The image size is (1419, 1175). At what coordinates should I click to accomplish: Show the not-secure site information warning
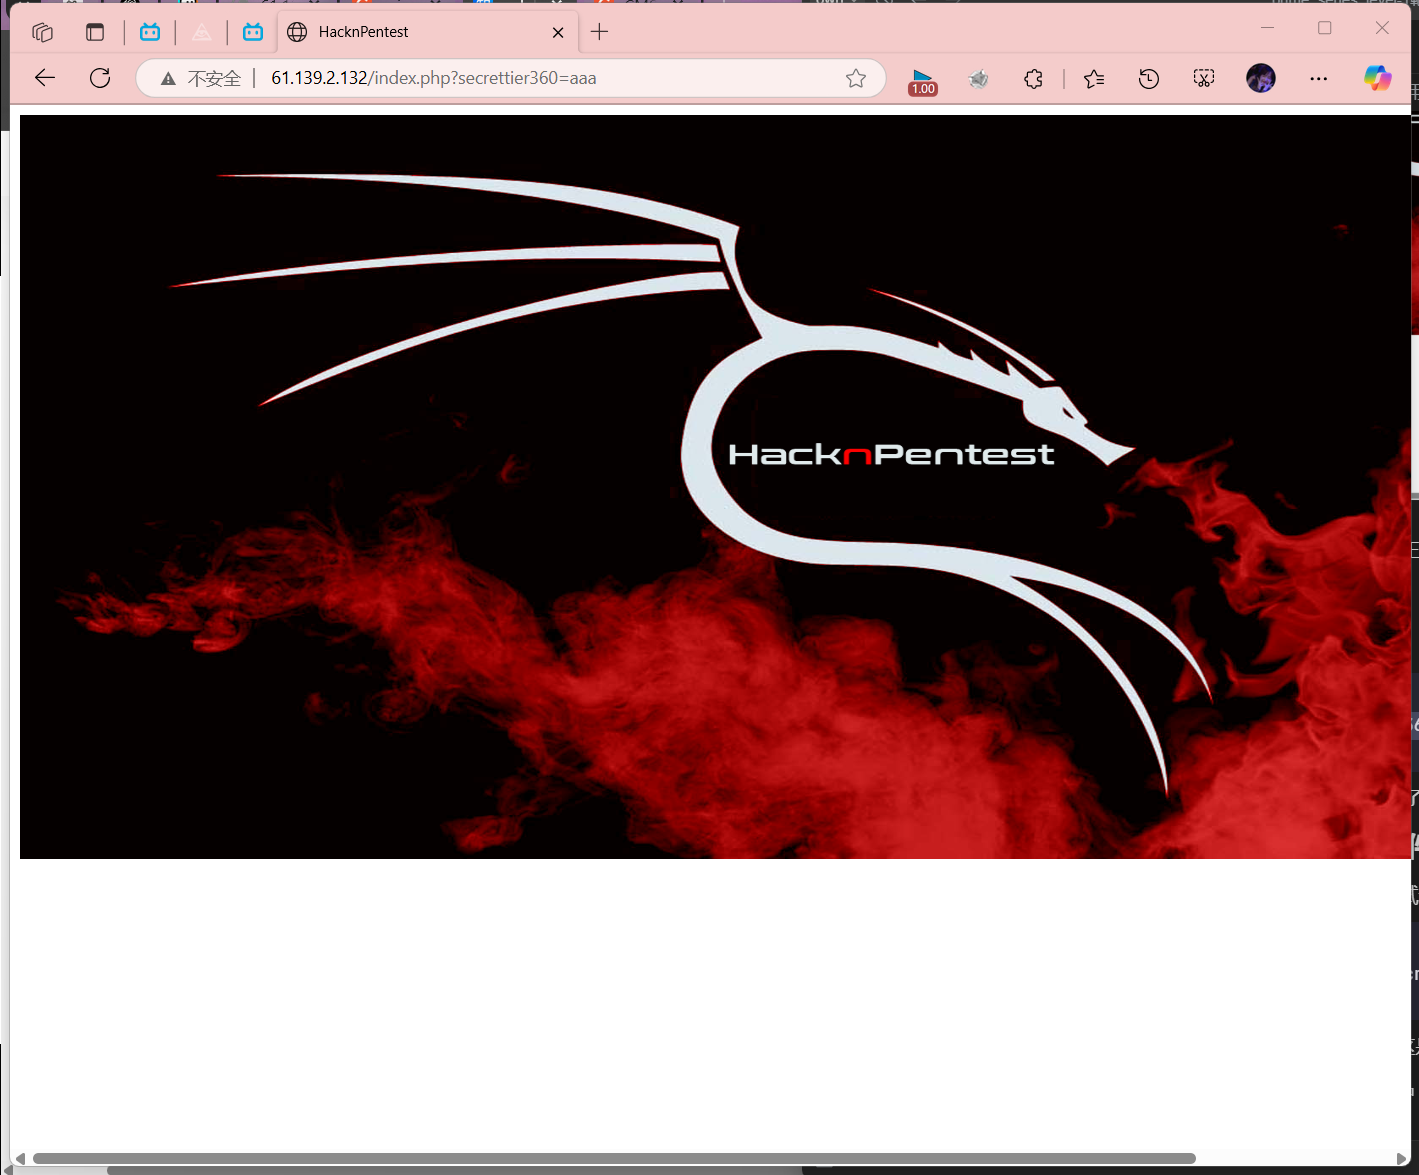click(x=201, y=78)
